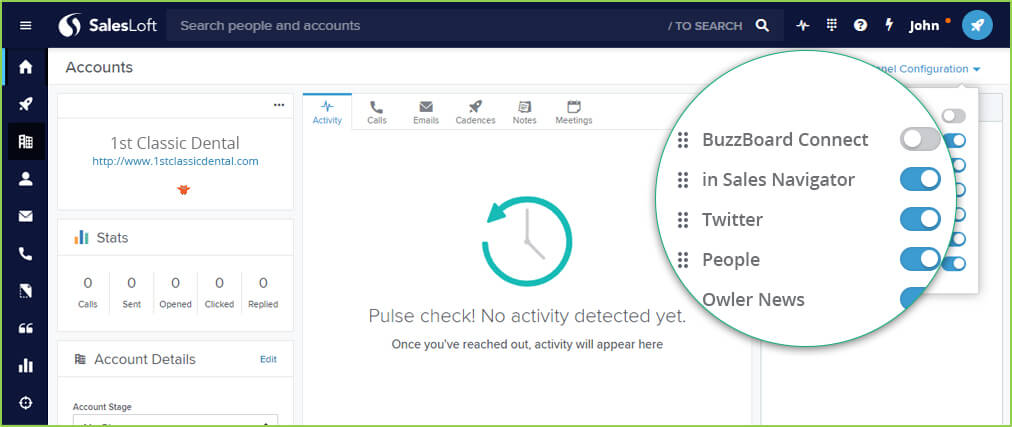Open Calls phone icon in sidebar
The width and height of the screenshot is (1012, 427).
click(x=26, y=254)
